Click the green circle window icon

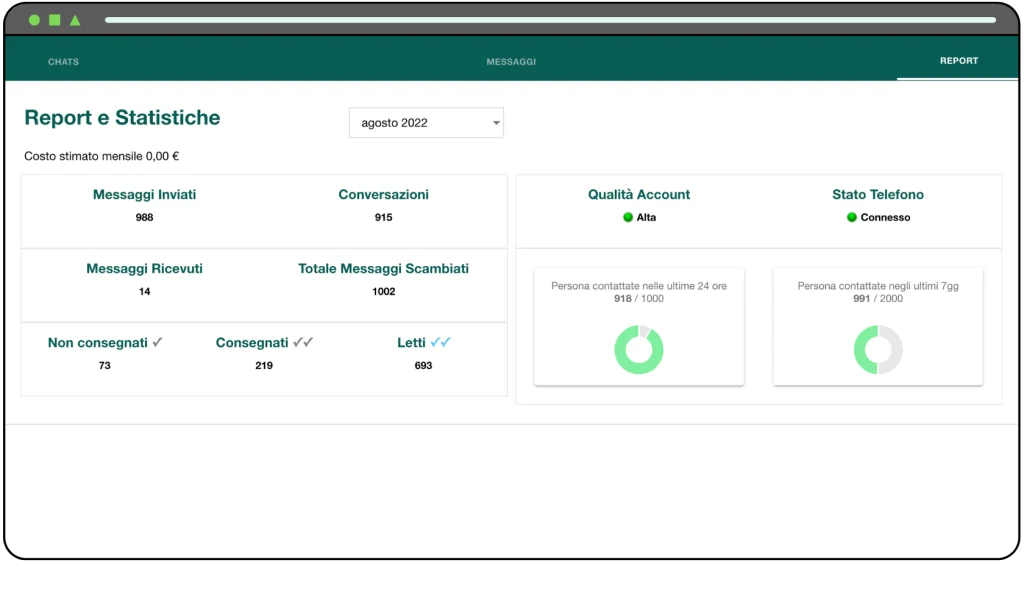[x=34, y=20]
